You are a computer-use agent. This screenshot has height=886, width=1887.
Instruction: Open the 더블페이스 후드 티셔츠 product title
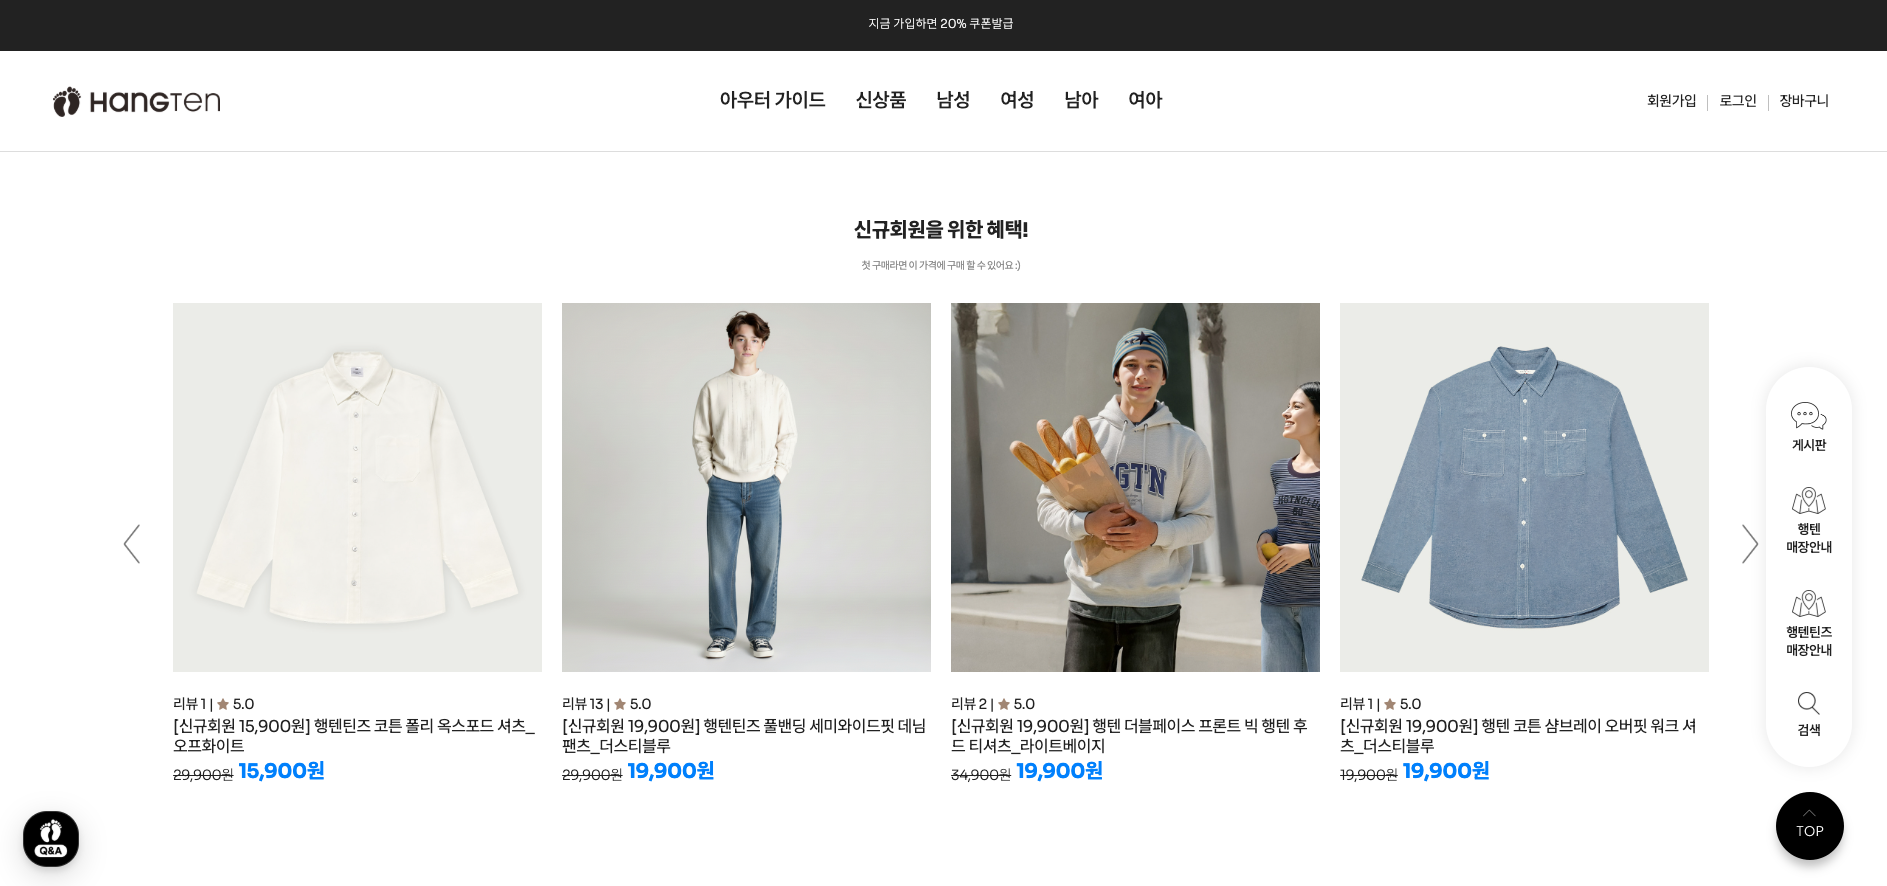coord(1130,736)
